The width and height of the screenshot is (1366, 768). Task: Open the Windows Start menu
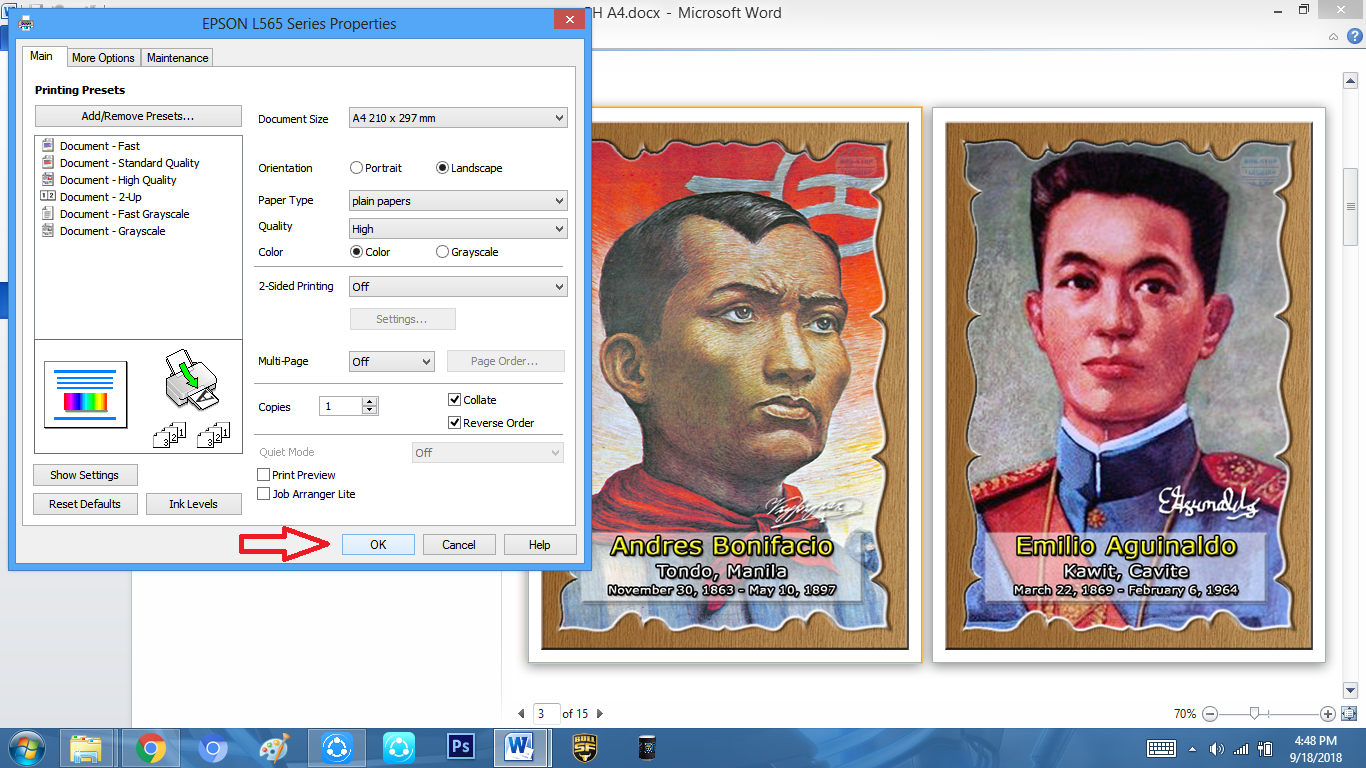[27, 748]
